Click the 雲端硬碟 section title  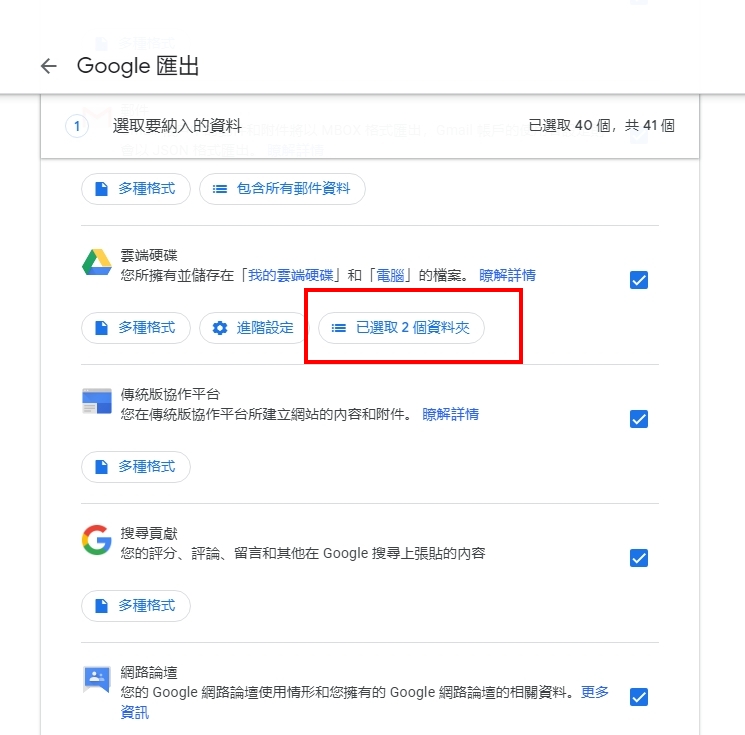coord(149,255)
